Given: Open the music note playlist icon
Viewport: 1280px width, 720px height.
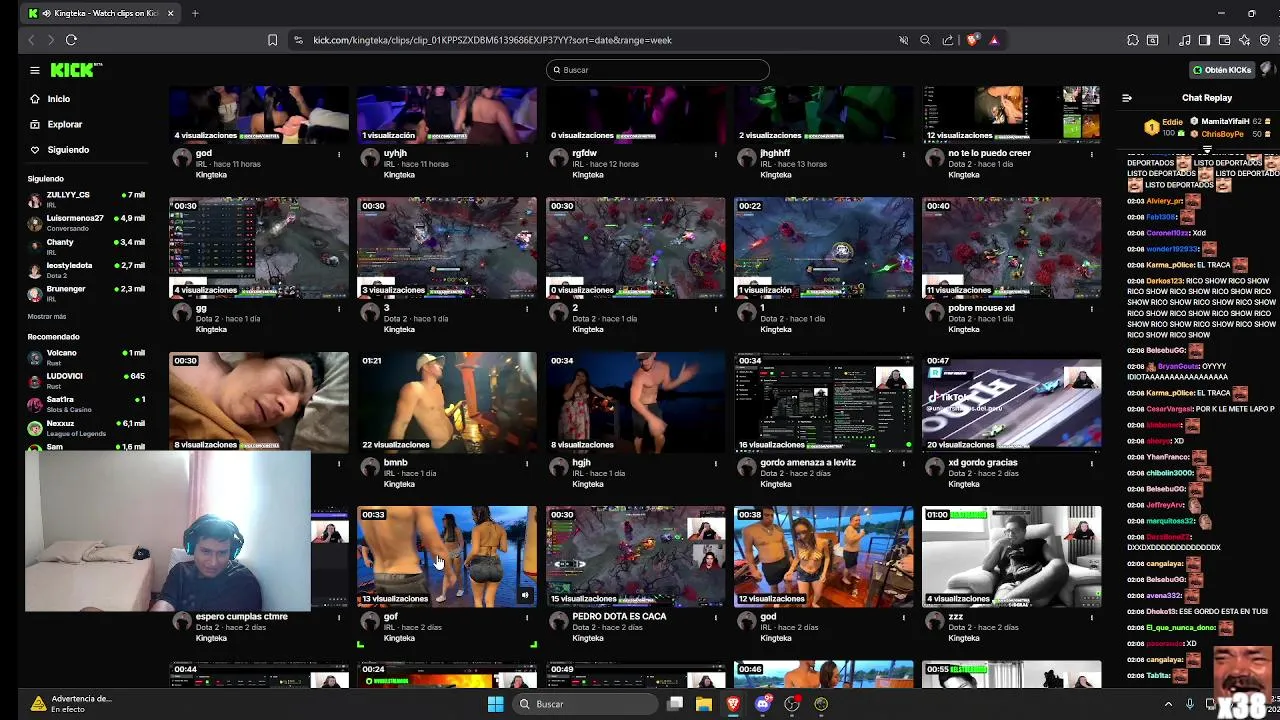Looking at the screenshot, I should [1185, 40].
